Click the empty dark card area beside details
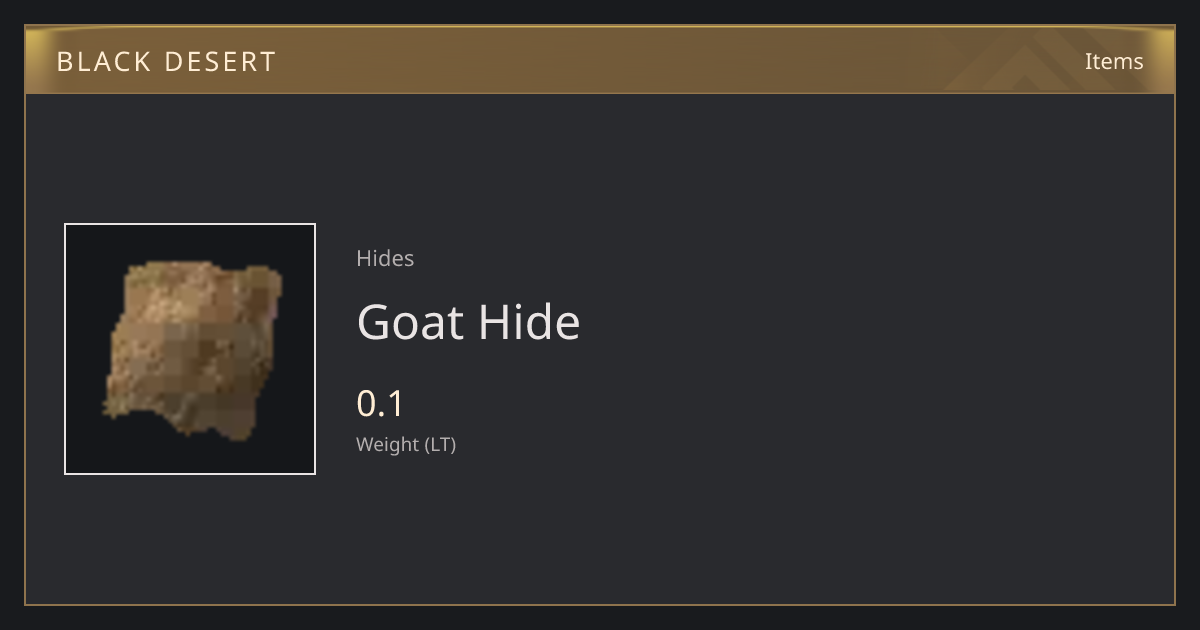 click(x=850, y=350)
